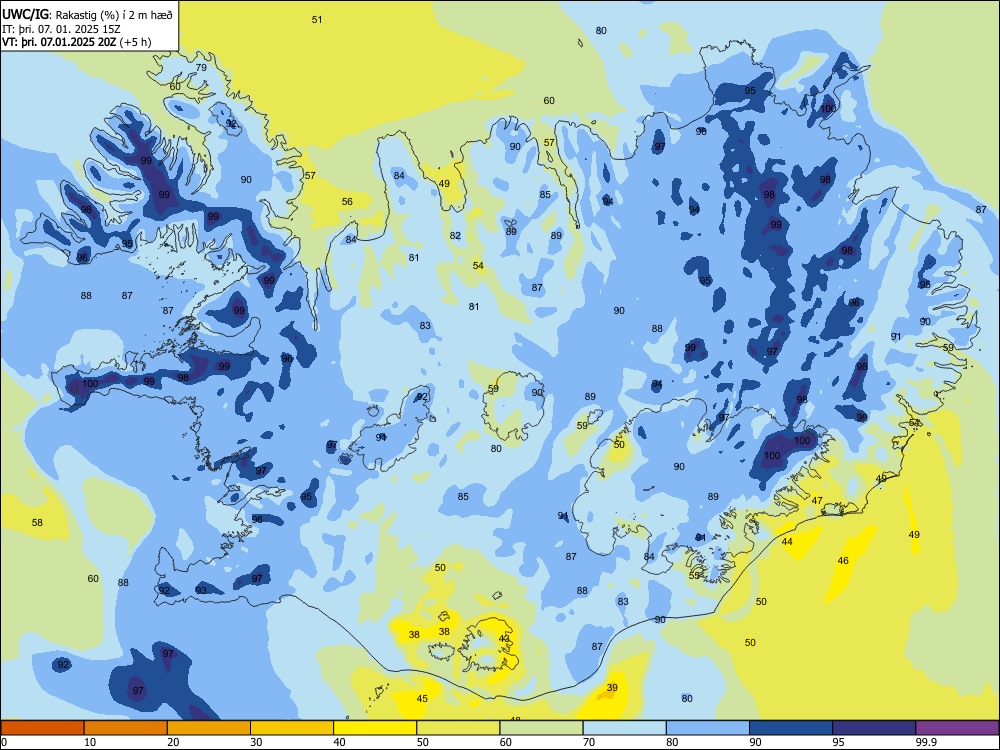Select the 60–70 pale green legend swatch
This screenshot has height=750, width=1000.
coord(541,728)
